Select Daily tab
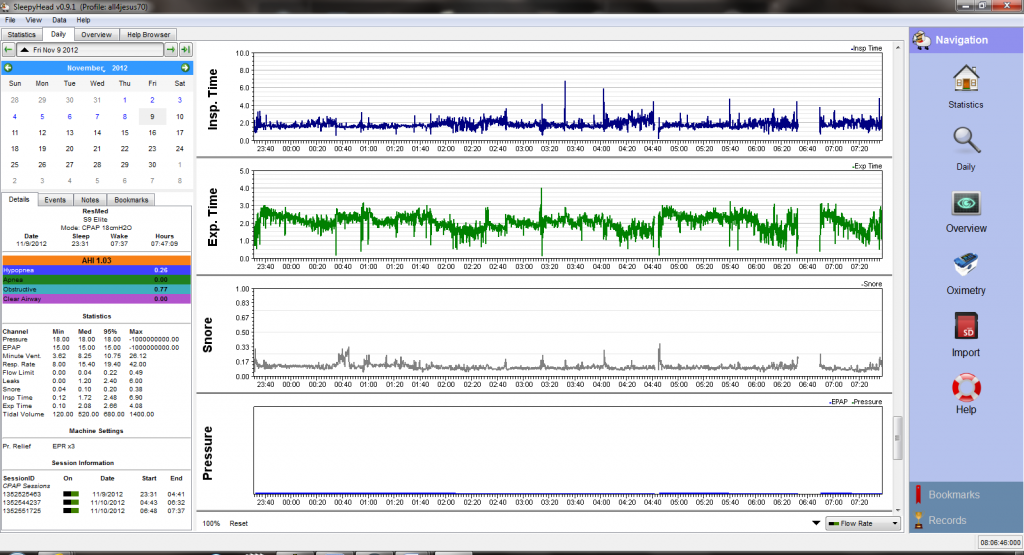 tap(58, 34)
